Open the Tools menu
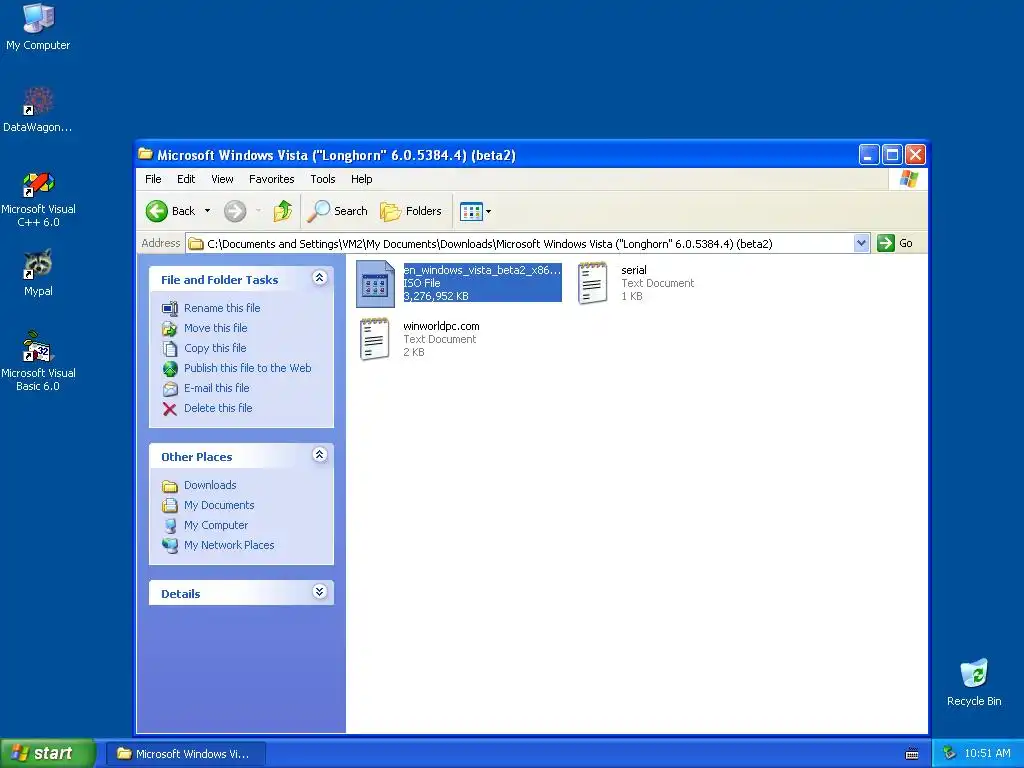Screen dimensions: 1024x768 [323, 179]
